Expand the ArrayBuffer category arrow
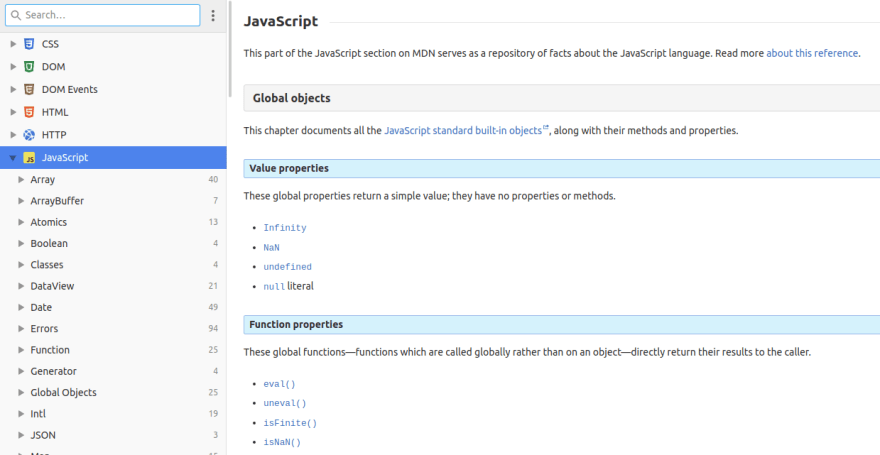Image resolution: width=880 pixels, height=455 pixels. click(21, 201)
